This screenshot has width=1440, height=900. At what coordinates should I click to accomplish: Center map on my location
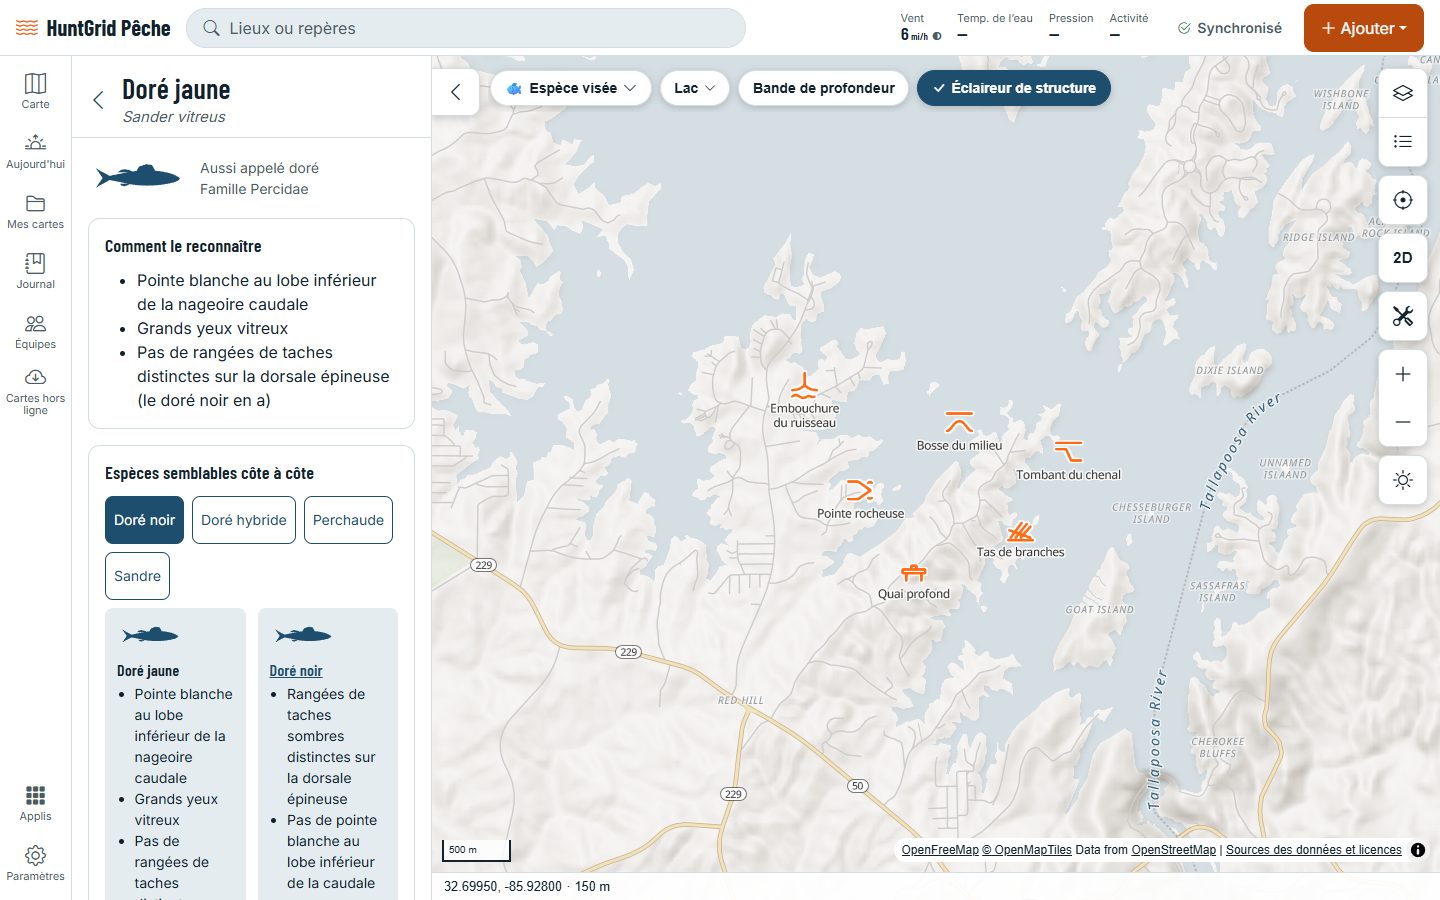[1403, 200]
